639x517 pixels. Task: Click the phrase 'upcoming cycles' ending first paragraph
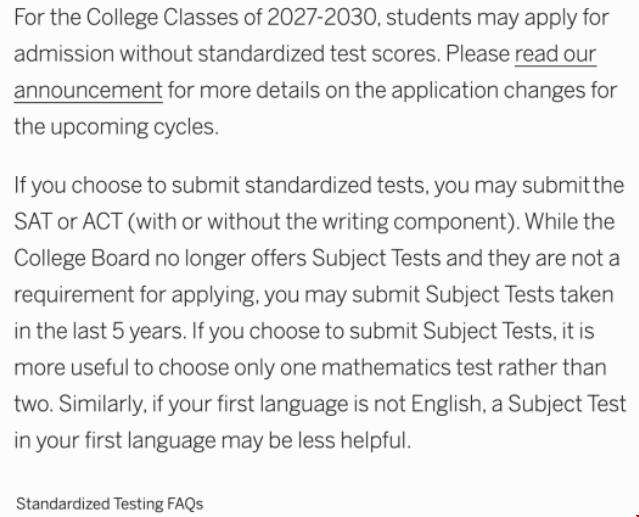pyautogui.click(x=134, y=127)
